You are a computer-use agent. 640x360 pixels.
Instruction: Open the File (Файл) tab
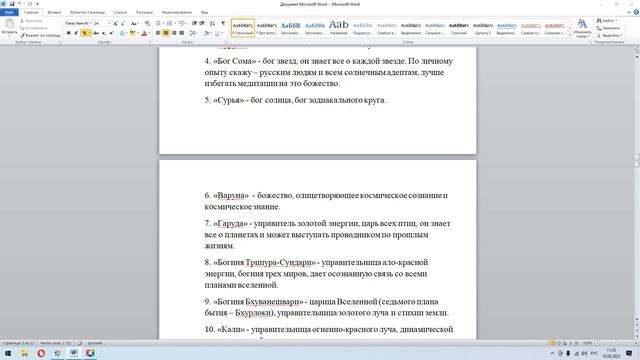[9, 12]
